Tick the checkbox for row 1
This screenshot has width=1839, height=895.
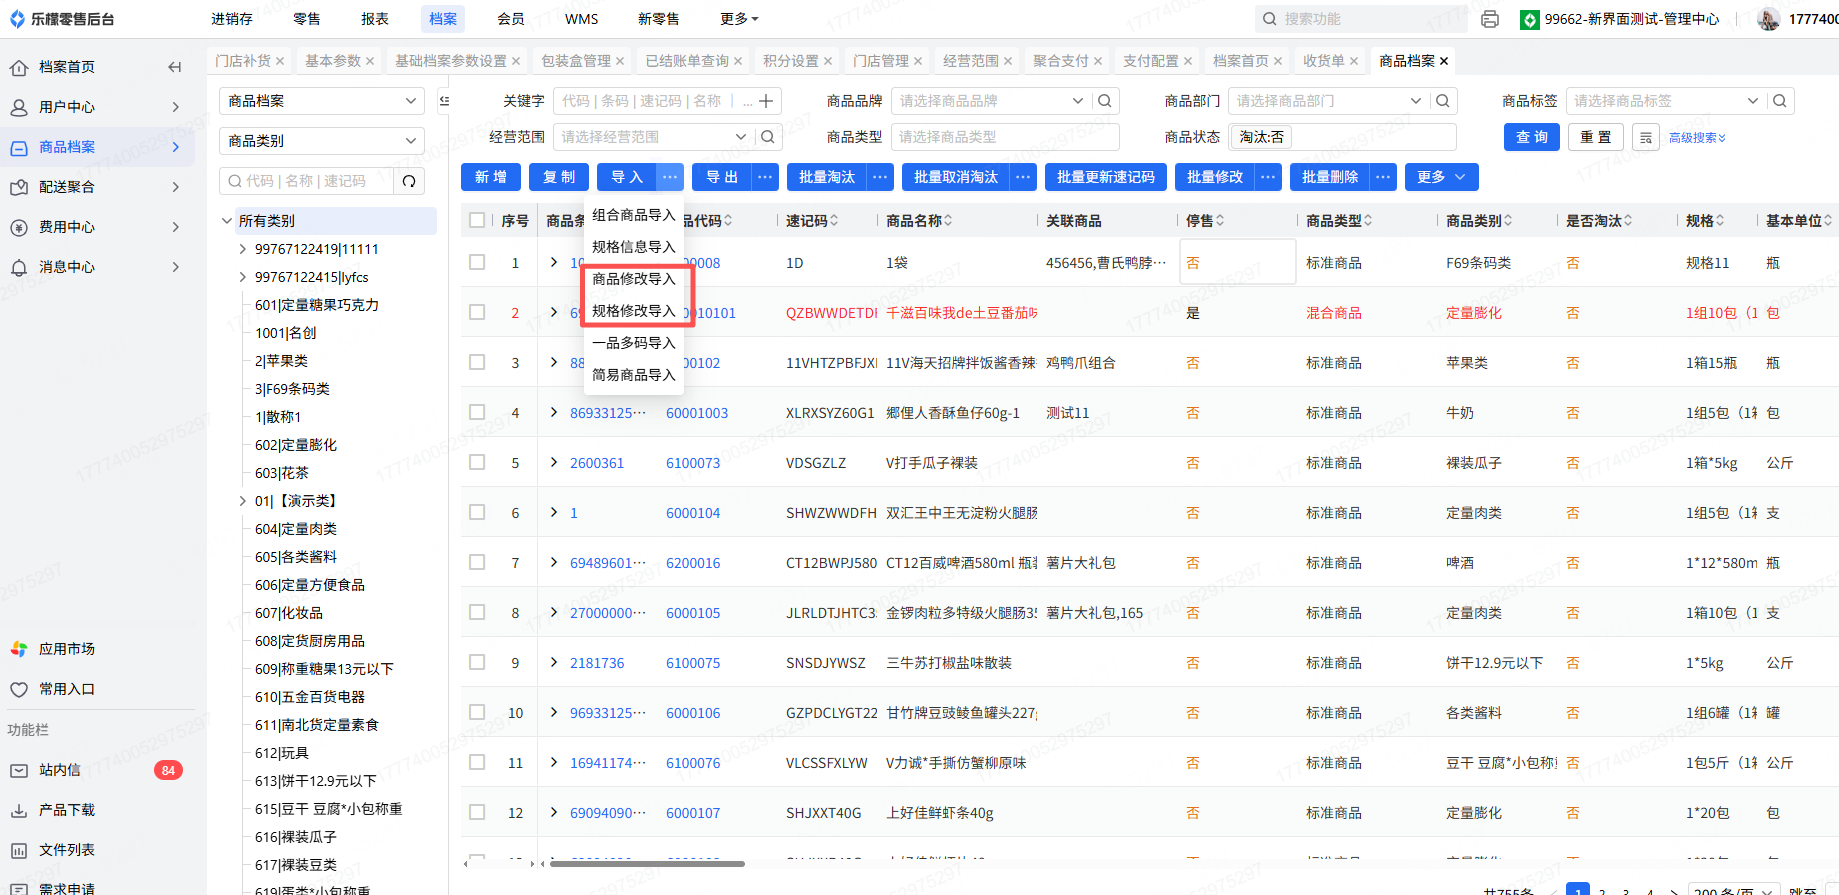(477, 262)
